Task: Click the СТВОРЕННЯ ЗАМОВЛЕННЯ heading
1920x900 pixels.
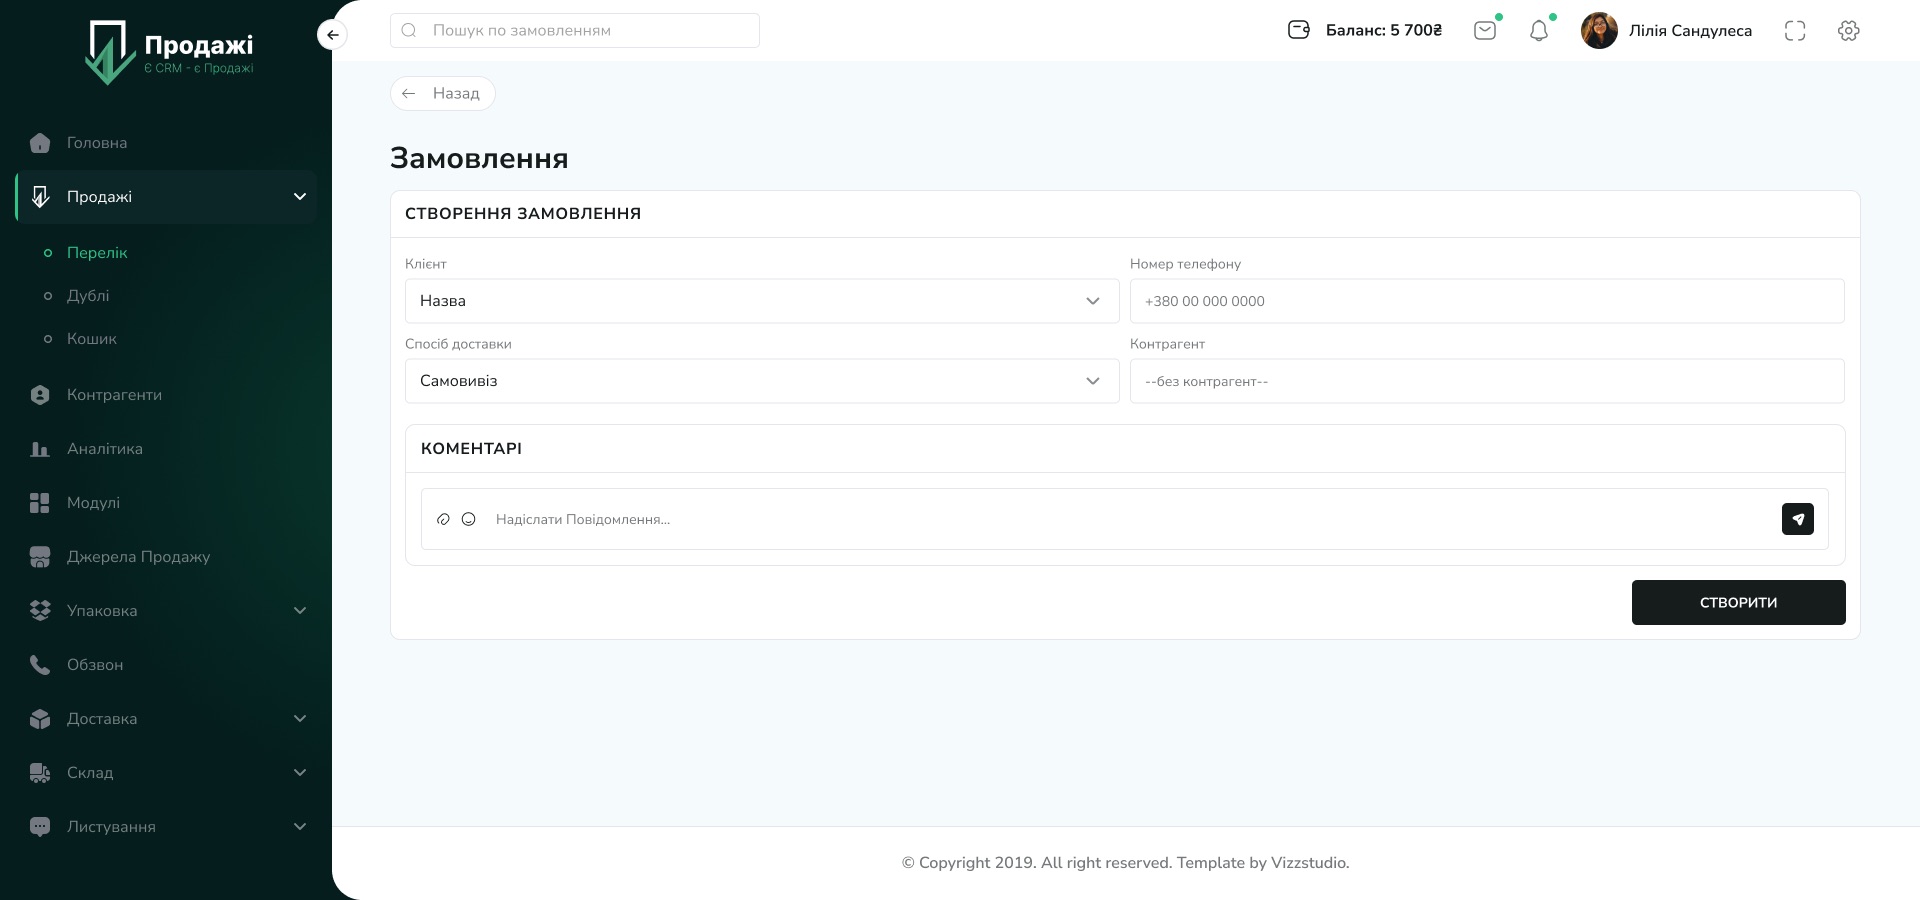Action: (523, 213)
